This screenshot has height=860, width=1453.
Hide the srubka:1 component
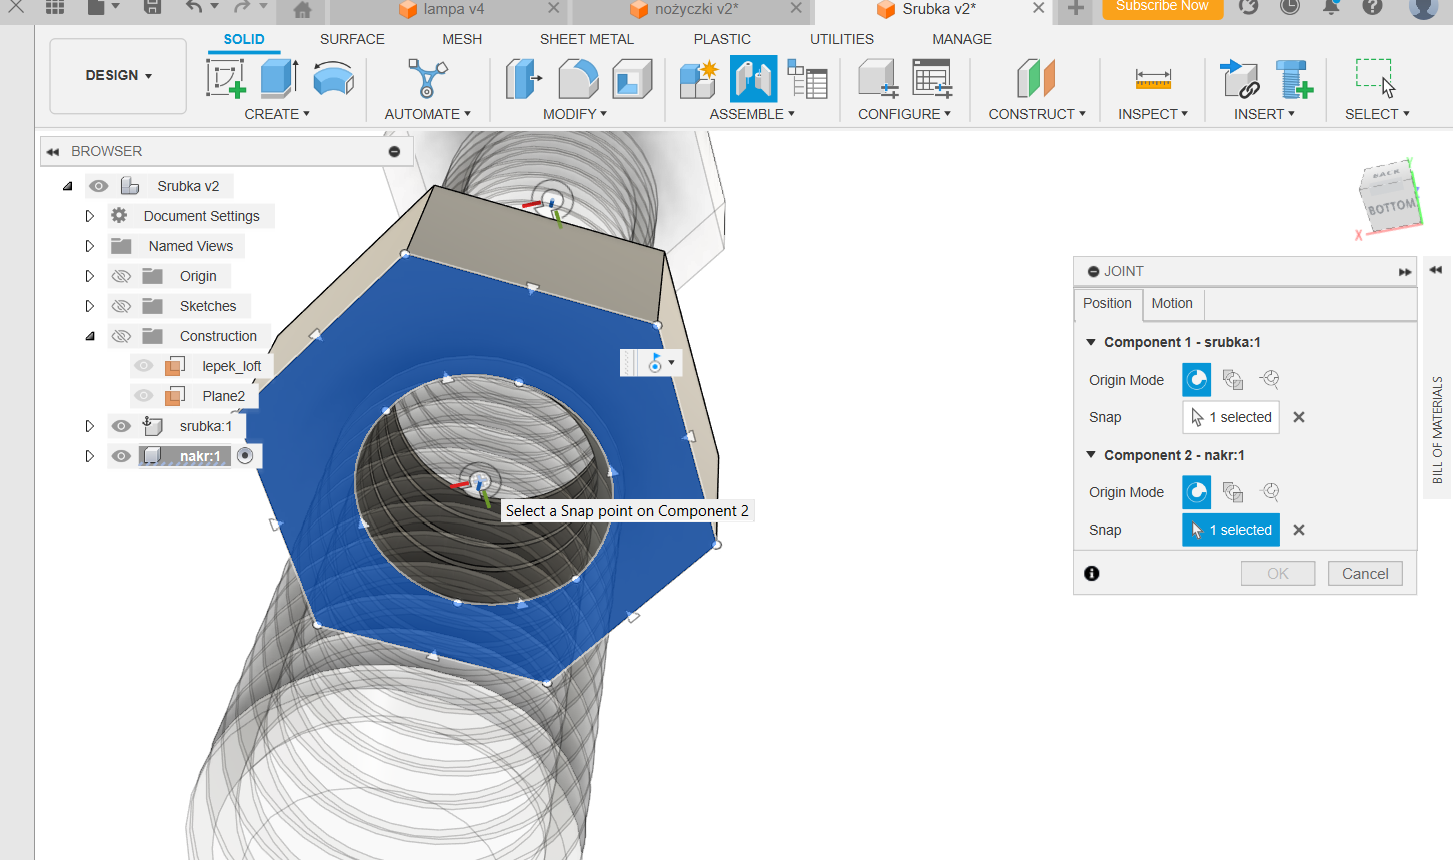[x=121, y=426]
